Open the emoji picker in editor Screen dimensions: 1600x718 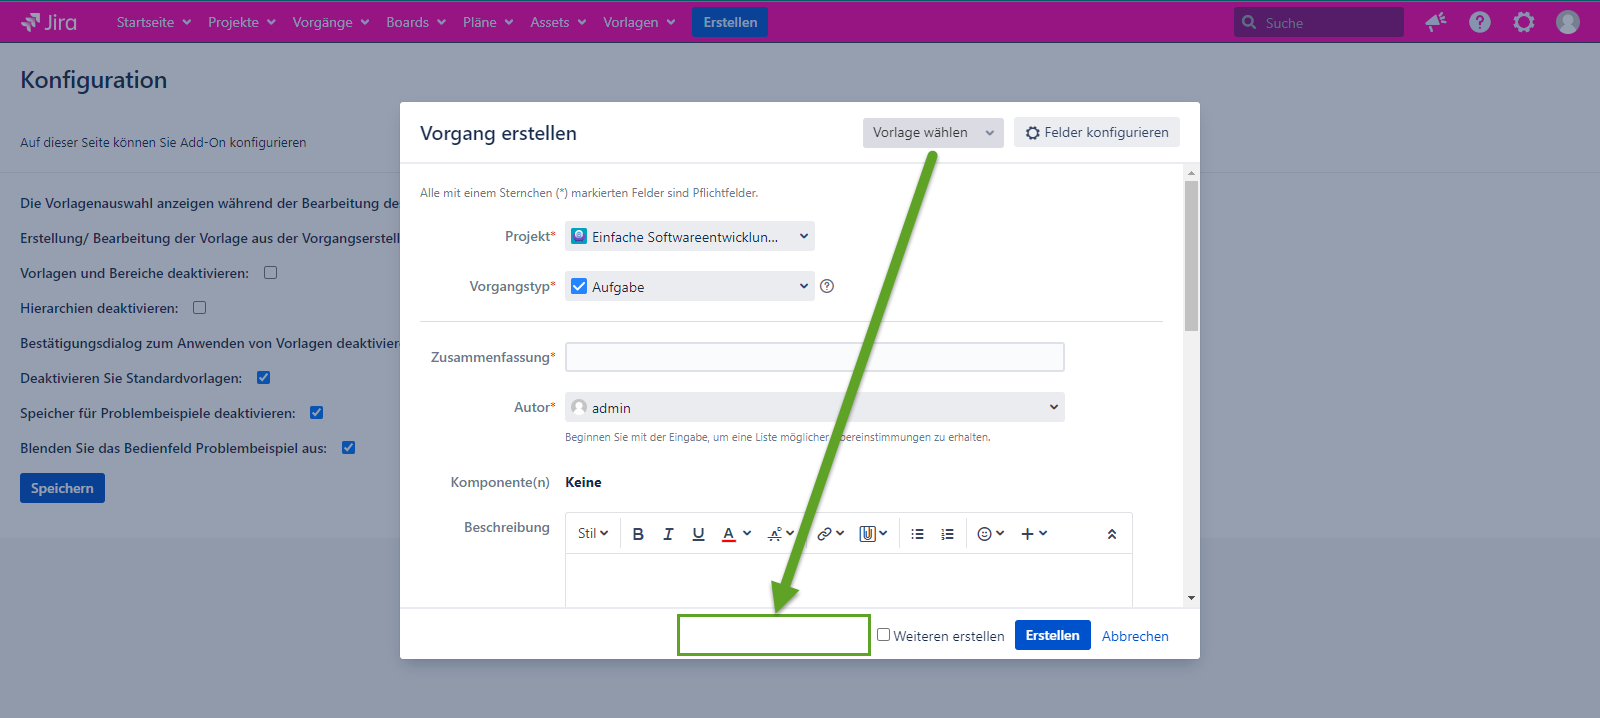click(x=989, y=534)
